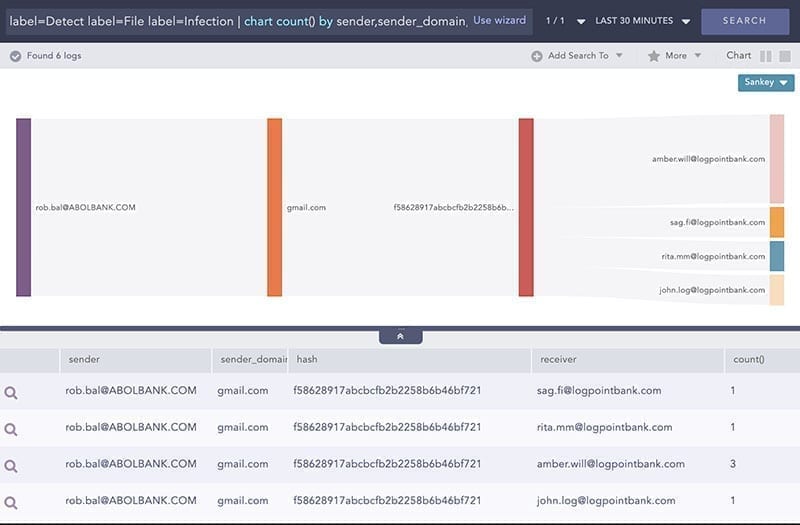The height and width of the screenshot is (525, 800).
Task: Click magnifier icon in amber.will row
Action: point(11,466)
